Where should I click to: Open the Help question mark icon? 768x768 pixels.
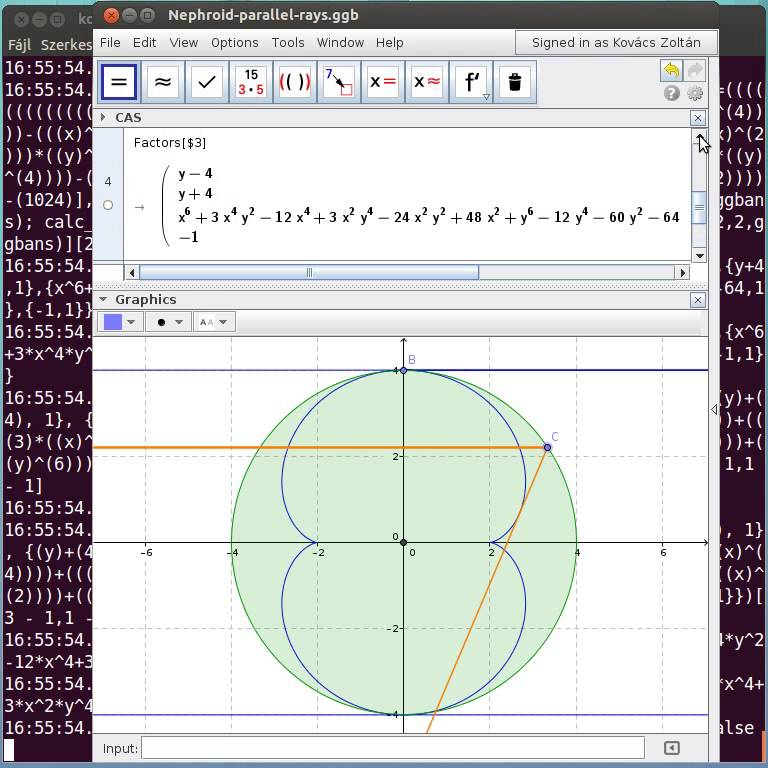point(672,93)
